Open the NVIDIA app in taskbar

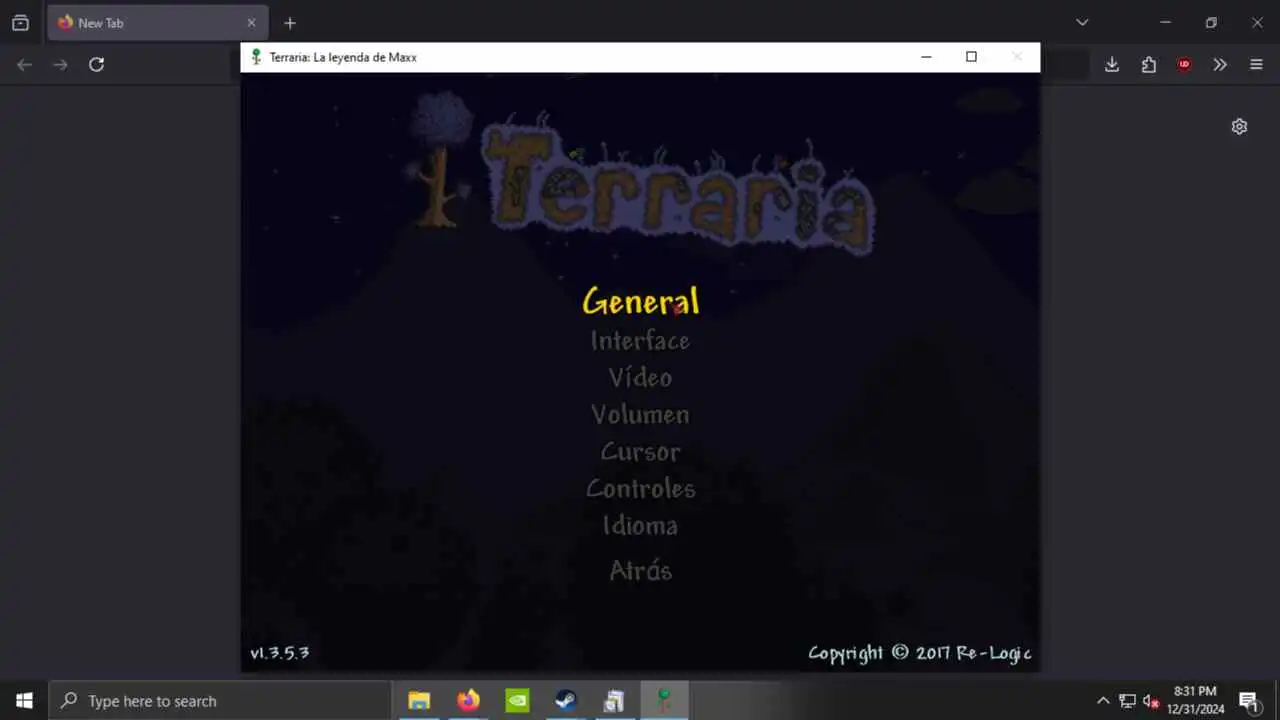point(517,701)
